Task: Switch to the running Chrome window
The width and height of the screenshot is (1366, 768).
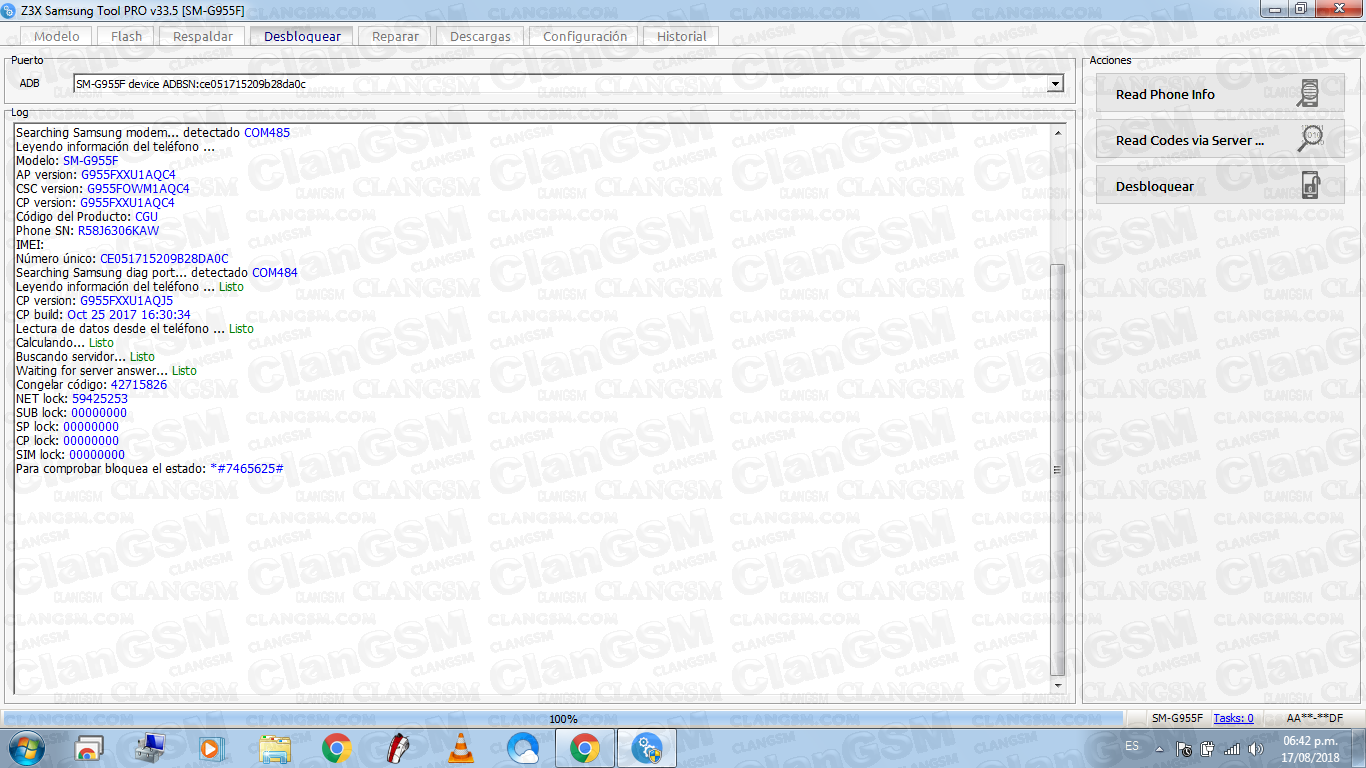Action: 585,748
